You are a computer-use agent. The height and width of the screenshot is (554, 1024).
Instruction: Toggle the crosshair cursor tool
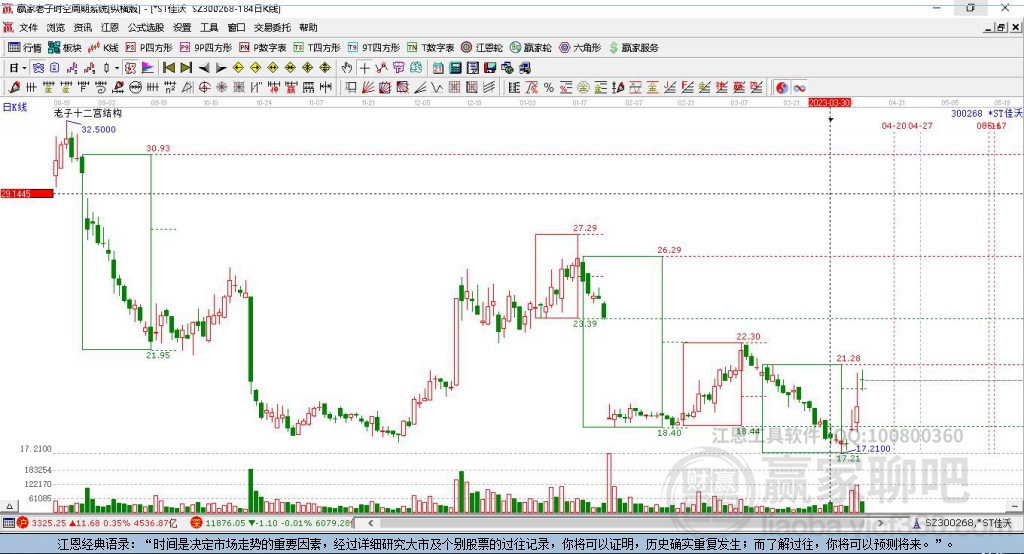click(x=364, y=67)
